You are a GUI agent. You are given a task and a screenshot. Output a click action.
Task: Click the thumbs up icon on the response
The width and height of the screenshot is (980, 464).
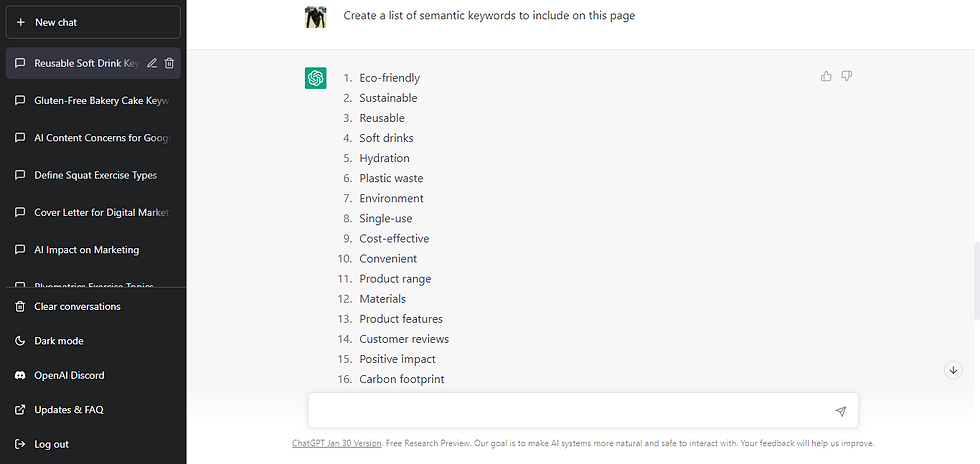[826, 76]
